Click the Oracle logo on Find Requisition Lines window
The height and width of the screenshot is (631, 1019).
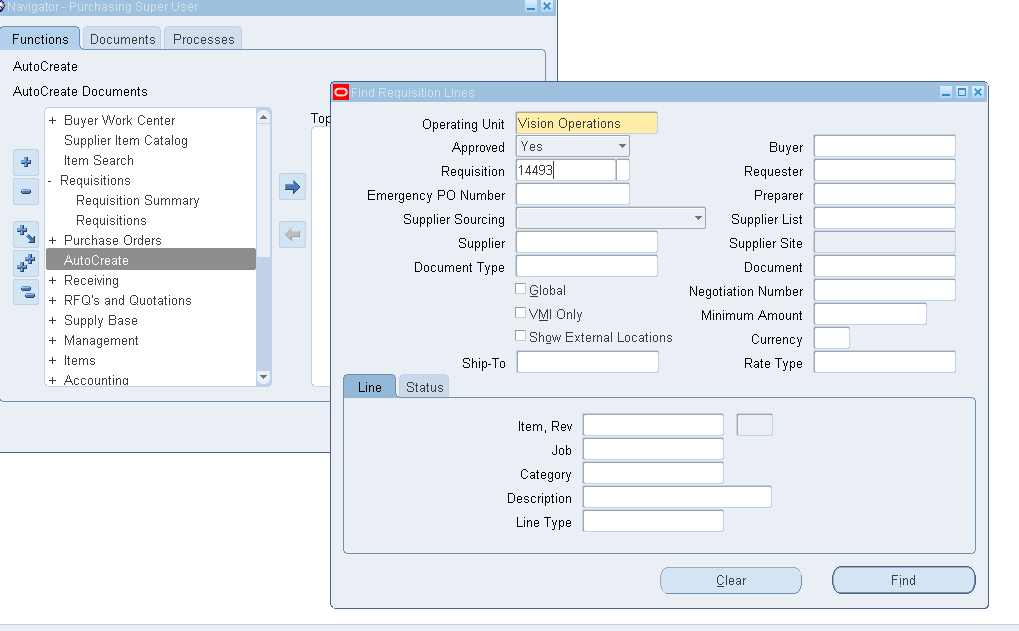coord(341,91)
